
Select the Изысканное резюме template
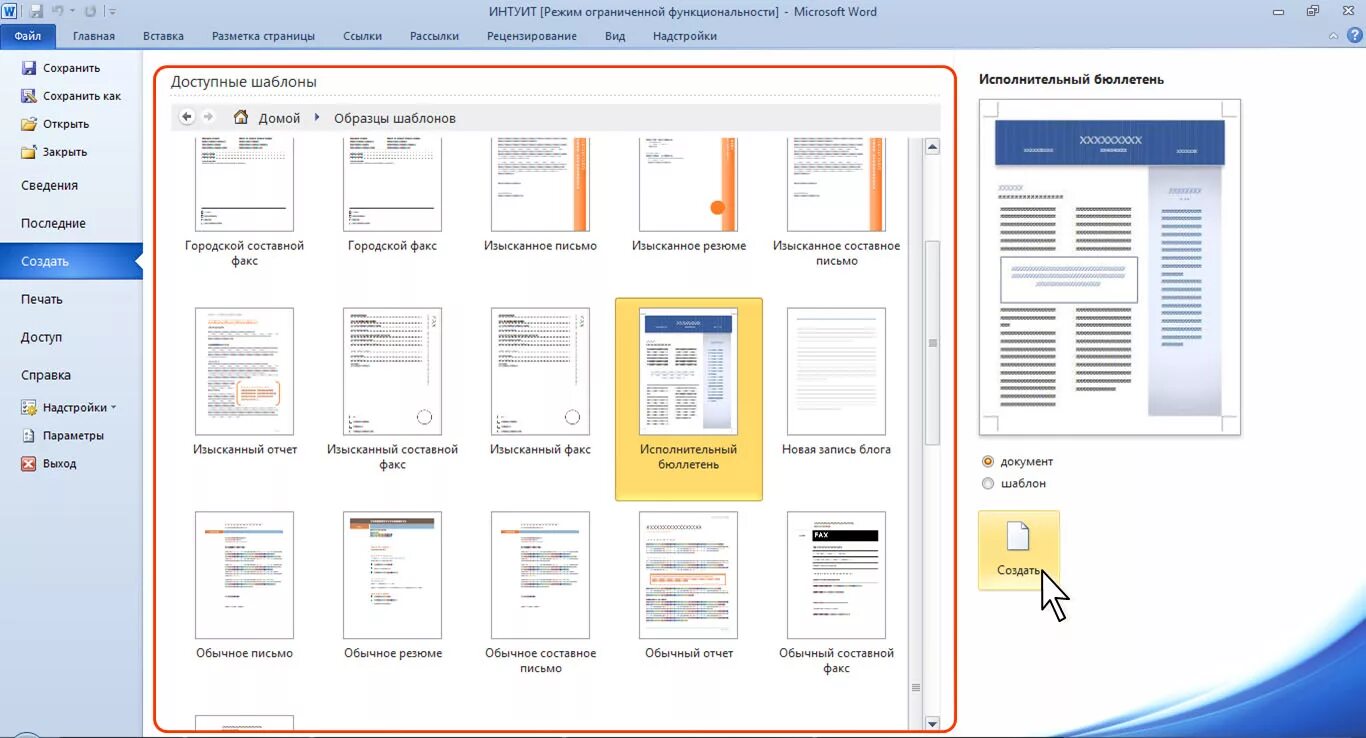tap(688, 196)
